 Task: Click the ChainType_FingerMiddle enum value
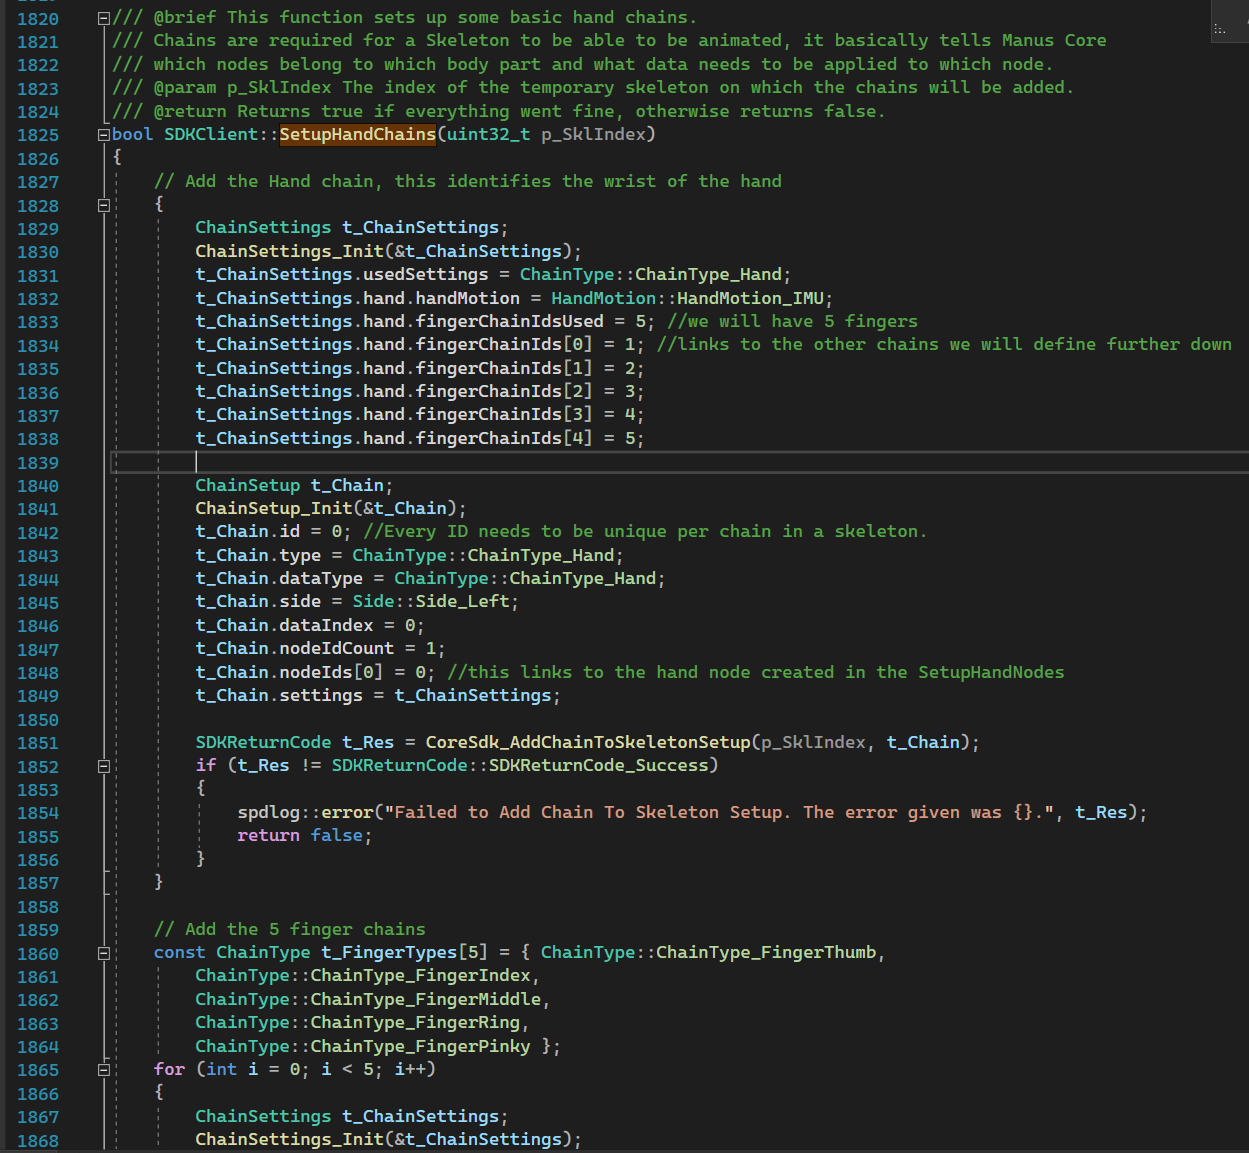(425, 999)
